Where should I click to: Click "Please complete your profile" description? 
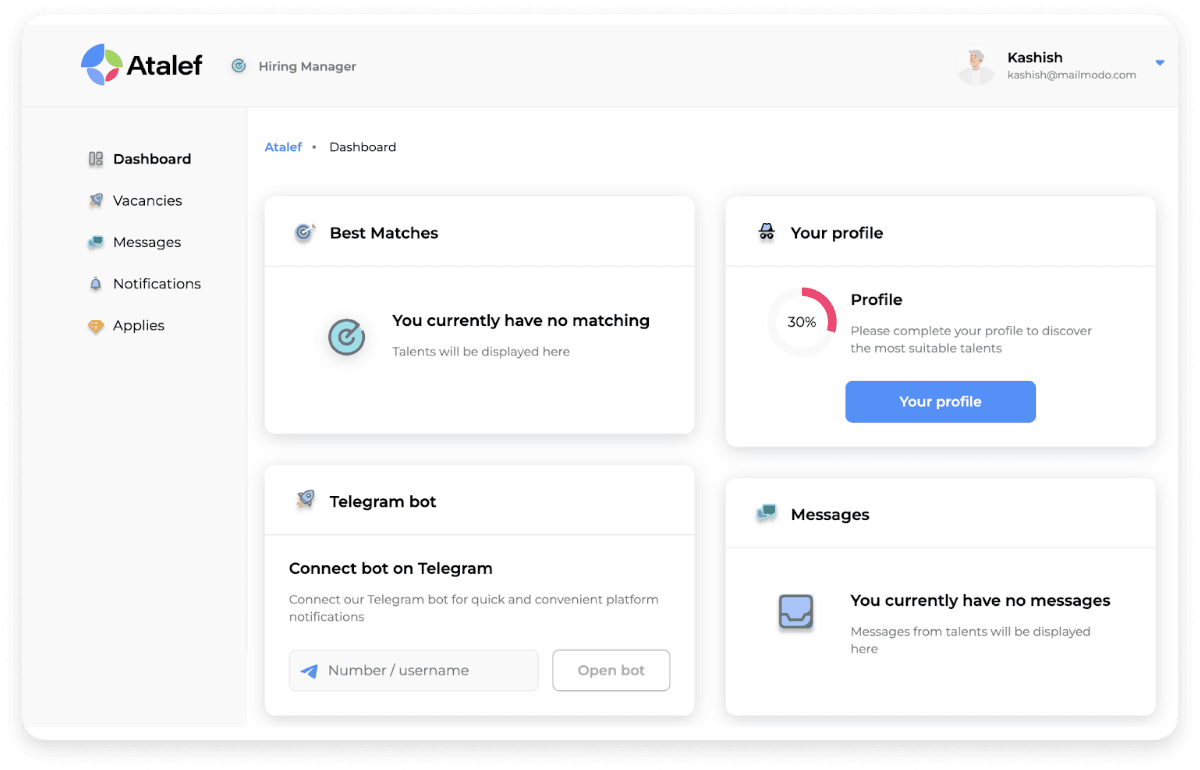(971, 340)
